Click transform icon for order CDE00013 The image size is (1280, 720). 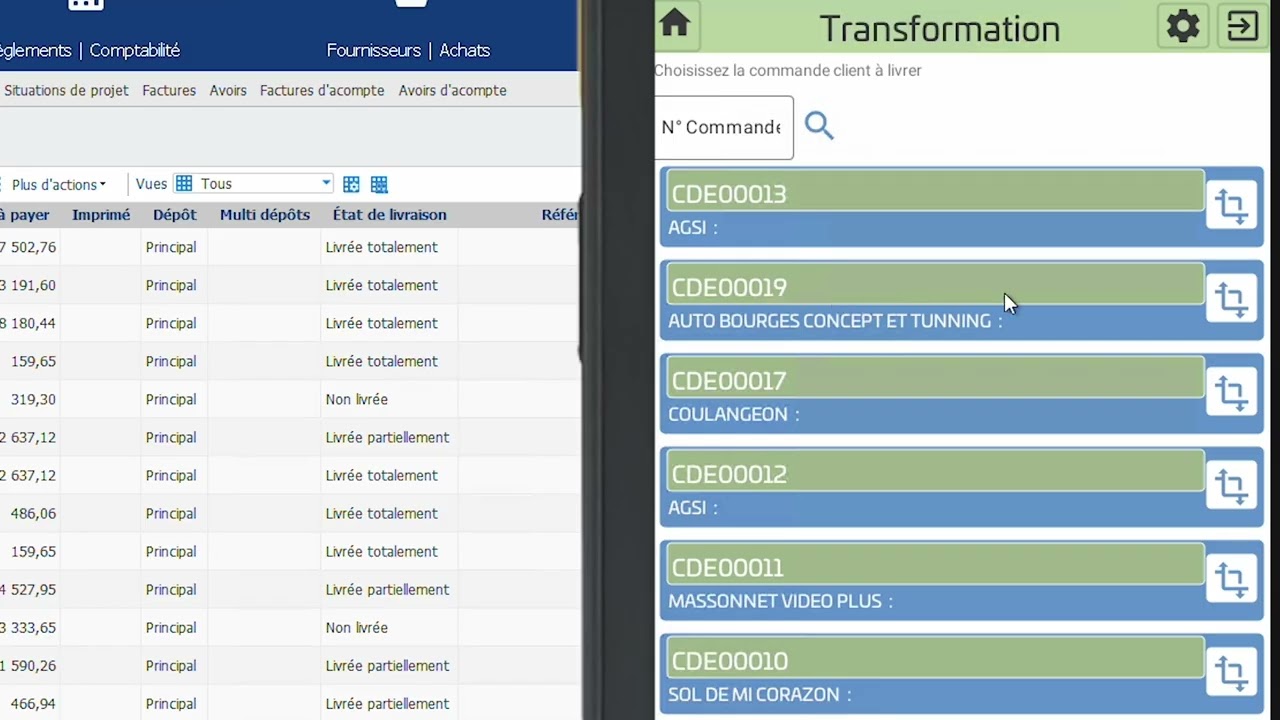click(1231, 205)
